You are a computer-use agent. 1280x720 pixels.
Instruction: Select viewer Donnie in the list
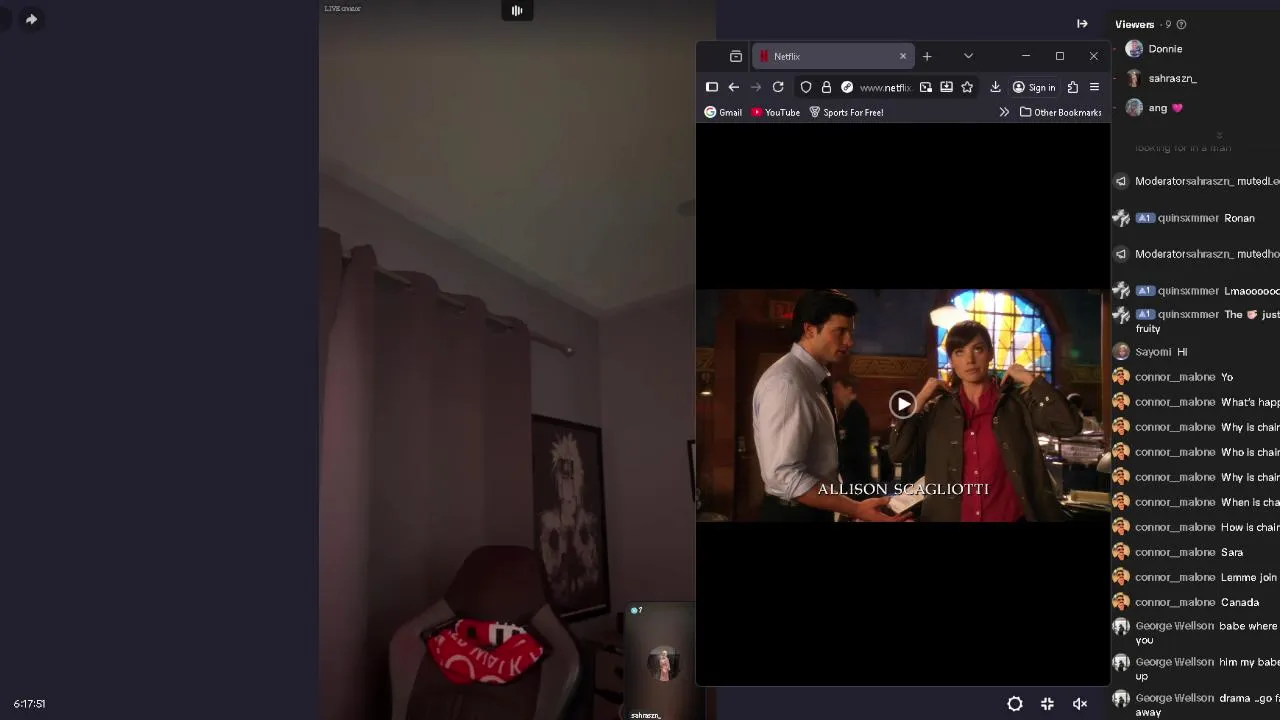point(1165,49)
